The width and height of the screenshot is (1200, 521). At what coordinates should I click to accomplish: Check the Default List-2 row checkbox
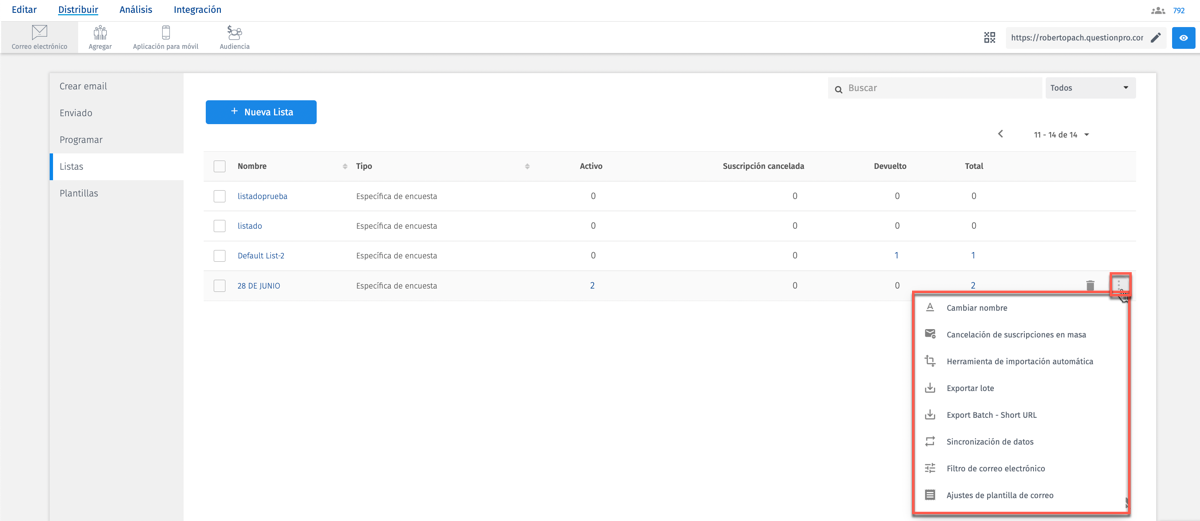click(220, 256)
